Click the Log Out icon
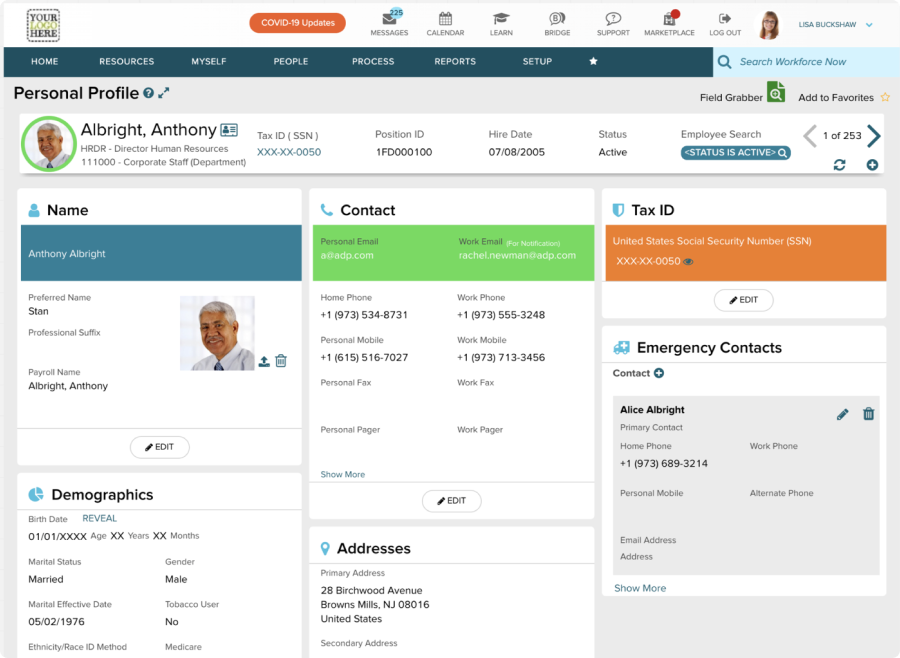 (x=725, y=19)
